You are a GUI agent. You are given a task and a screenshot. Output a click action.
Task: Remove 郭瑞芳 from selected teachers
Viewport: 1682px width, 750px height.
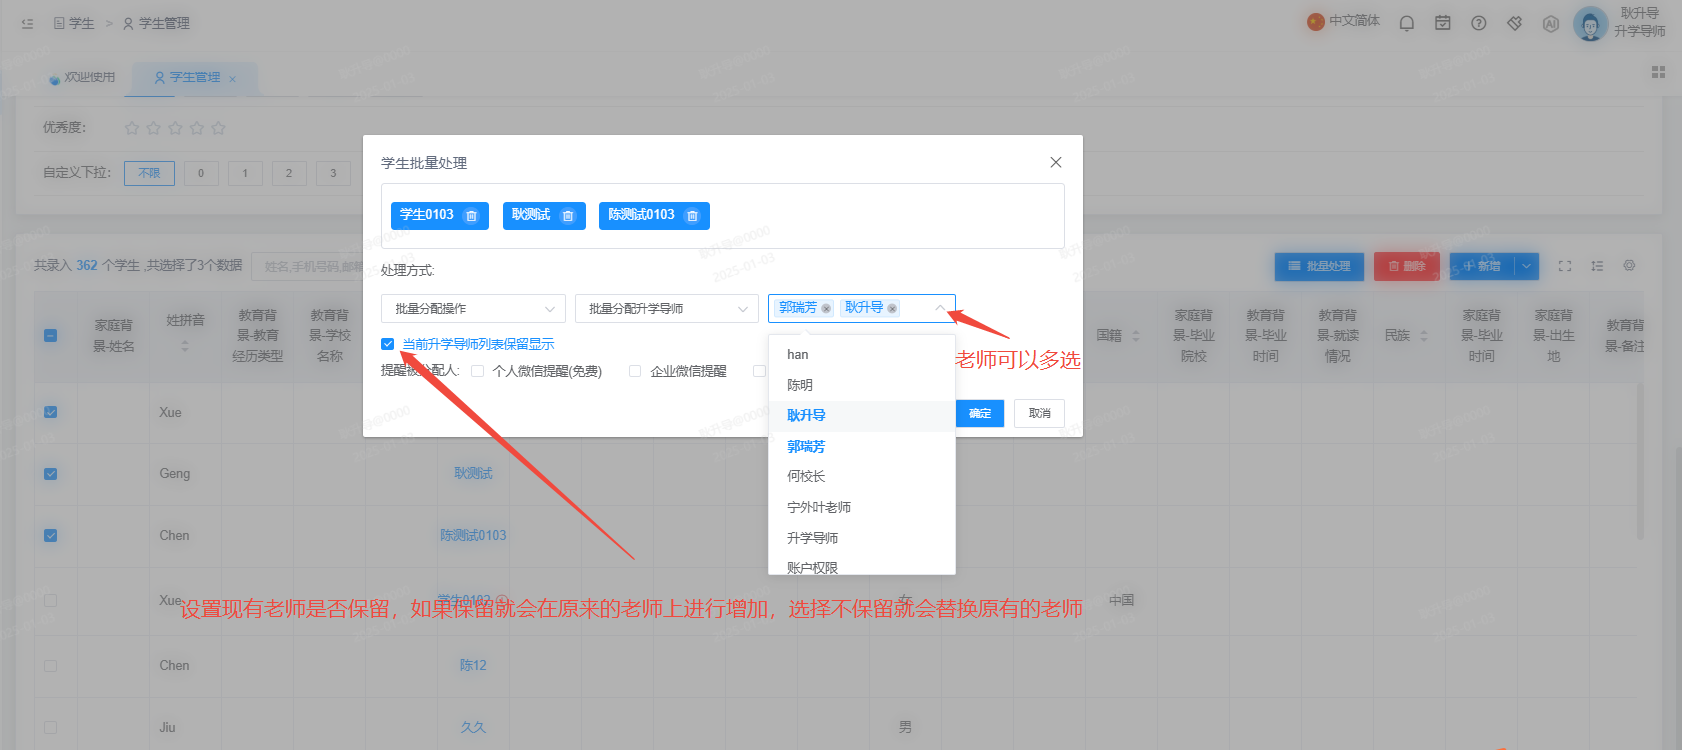(x=826, y=308)
